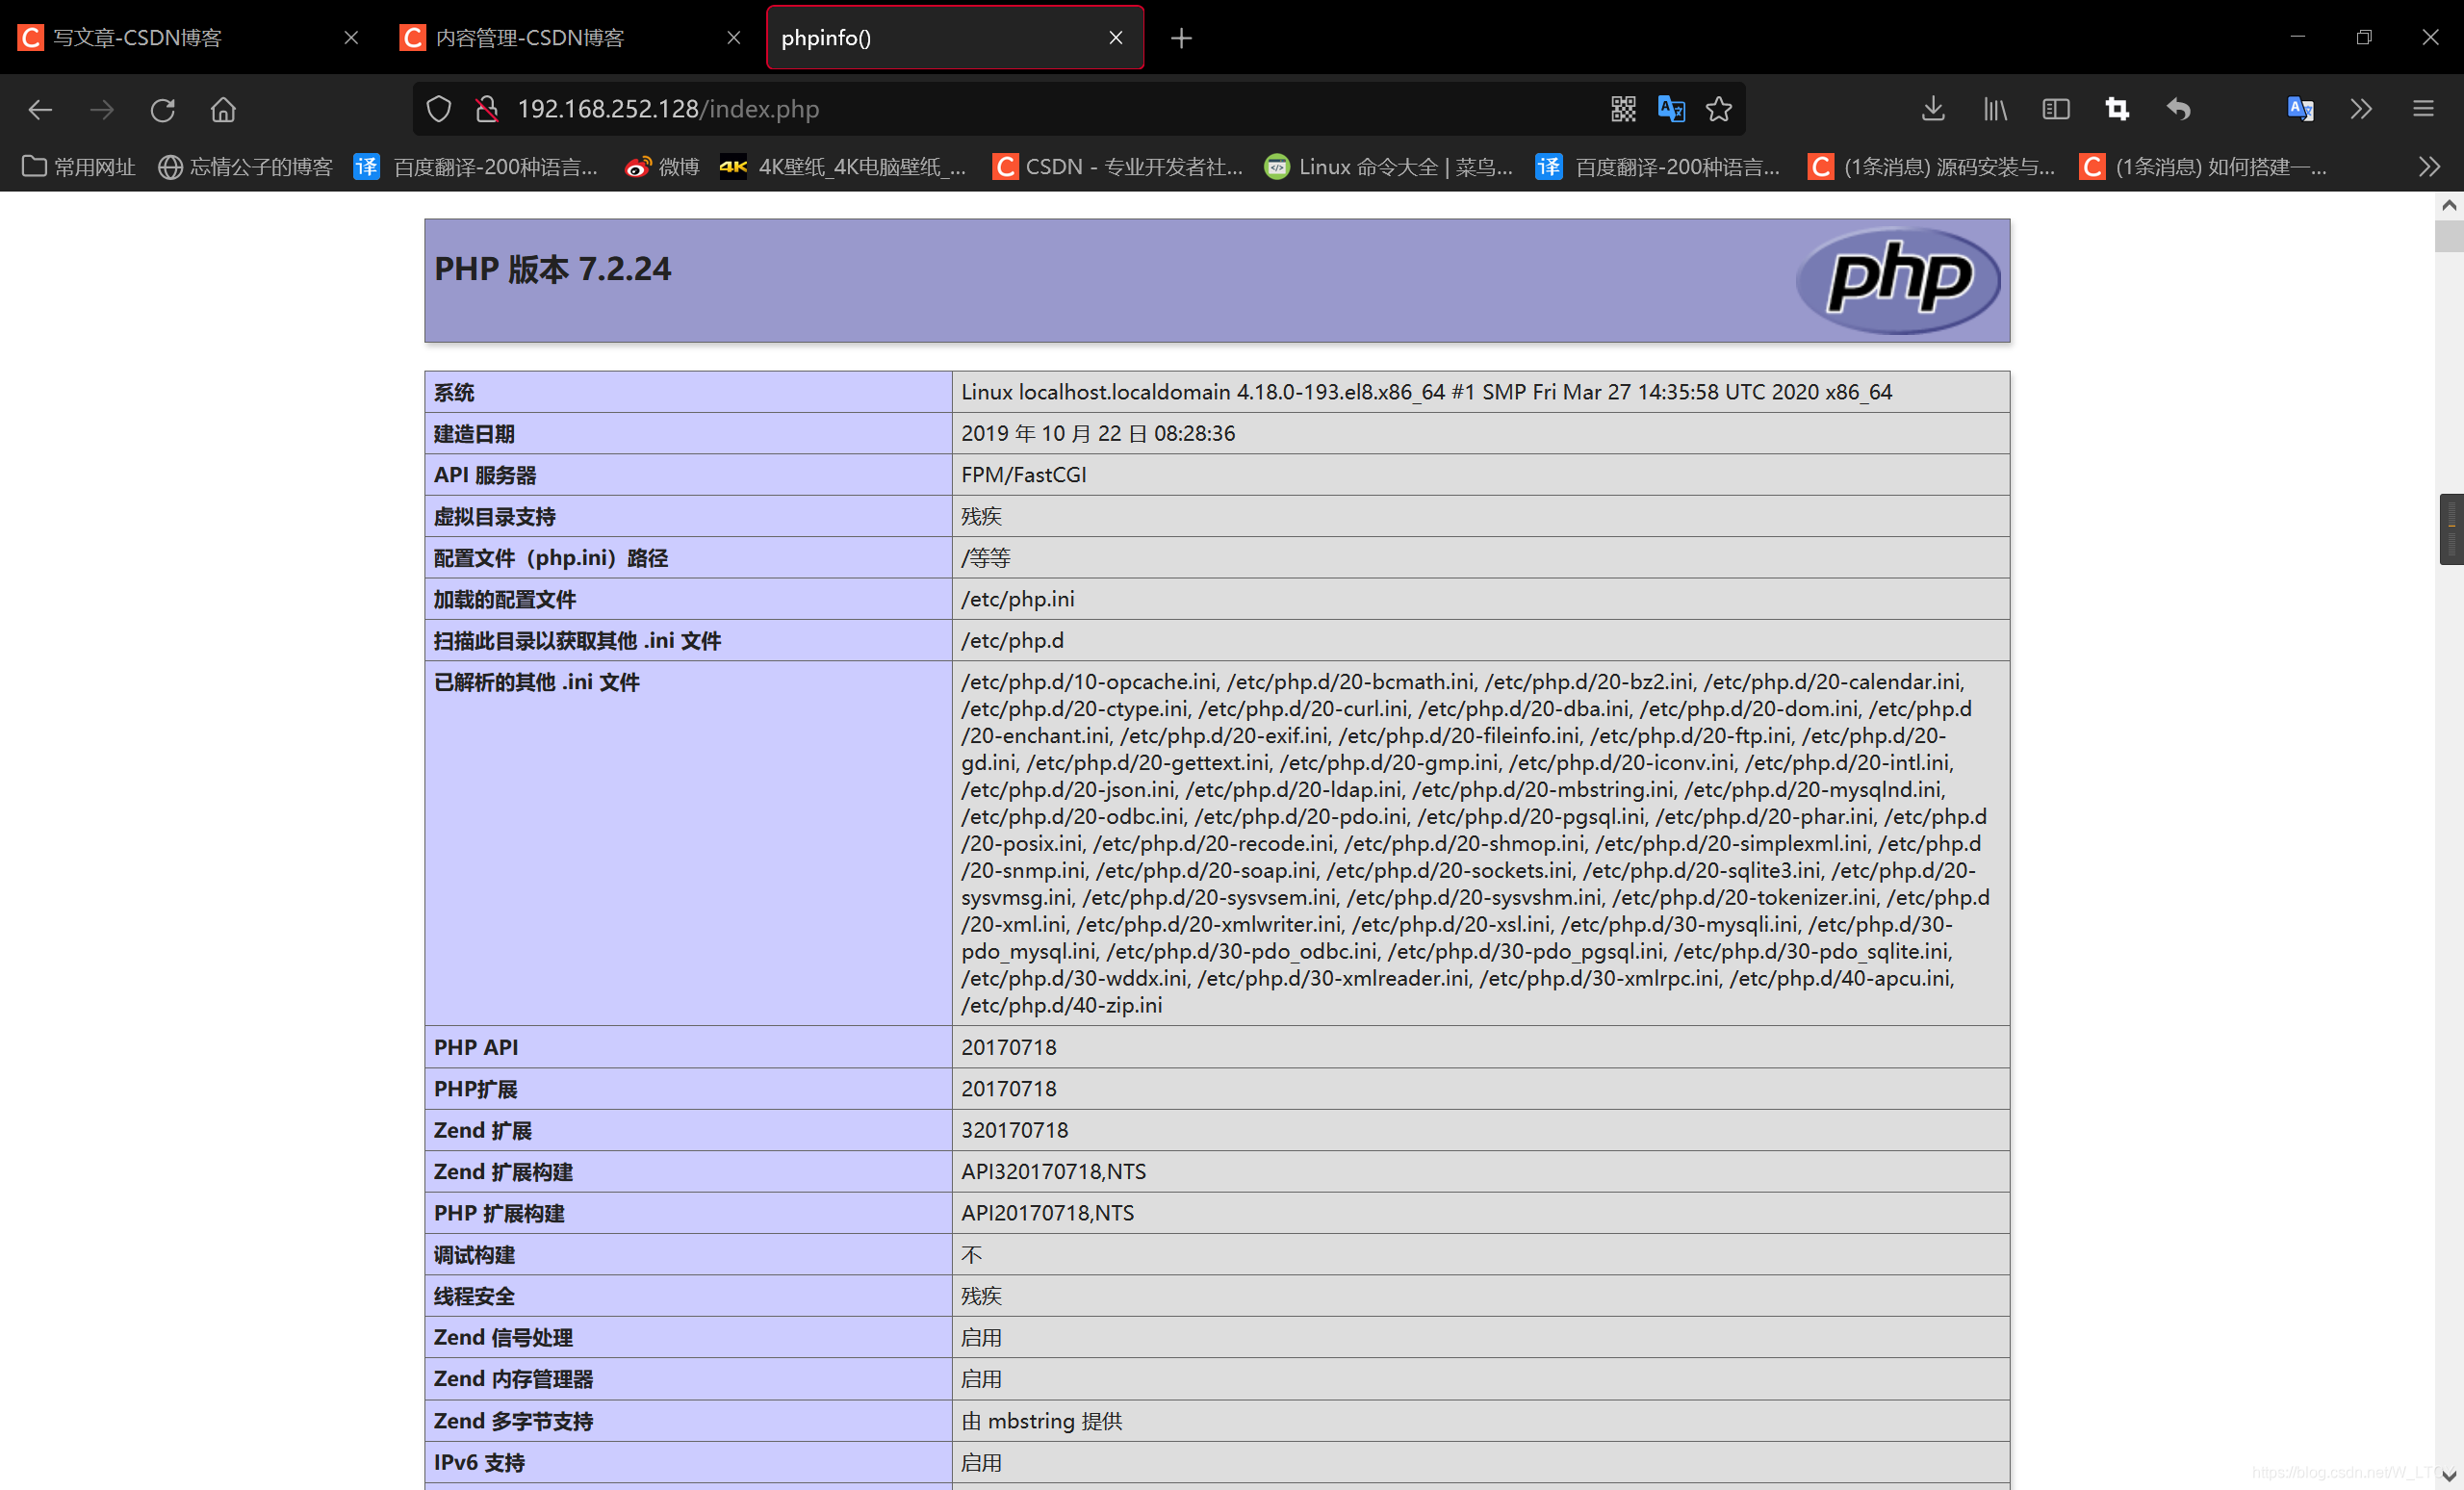Click the 已解析的其他 .ini 文件 label
The image size is (2464, 1490).
(536, 682)
